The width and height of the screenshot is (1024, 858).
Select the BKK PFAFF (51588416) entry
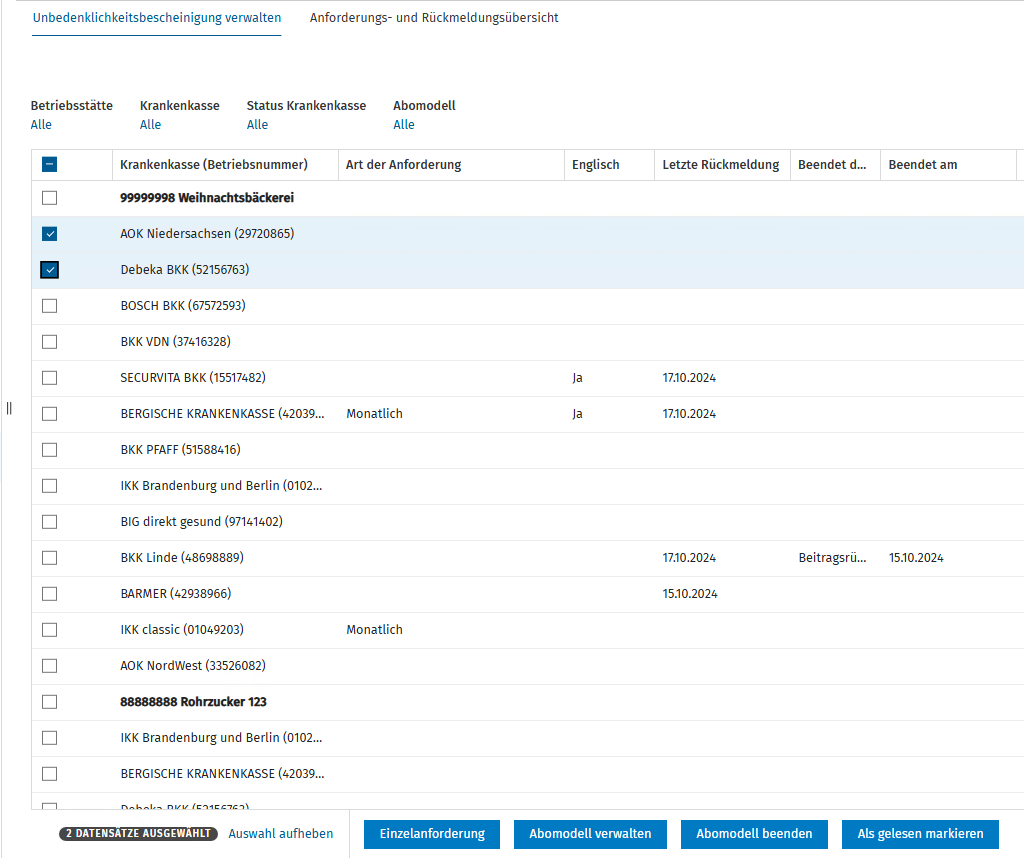coord(180,450)
